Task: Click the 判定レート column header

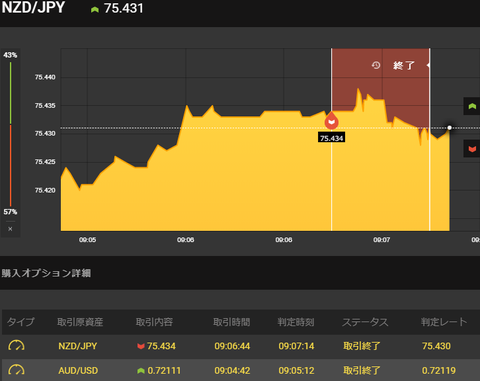Action: [x=444, y=322]
